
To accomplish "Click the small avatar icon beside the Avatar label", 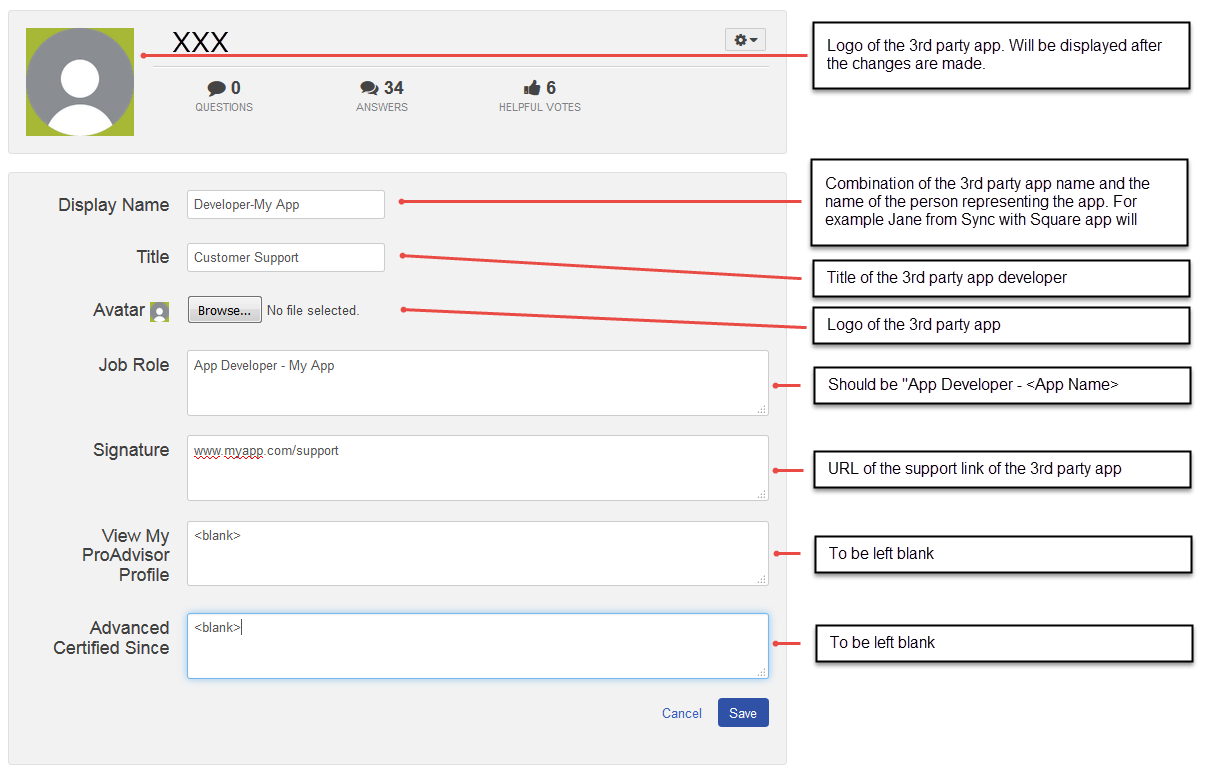I will 161,311.
